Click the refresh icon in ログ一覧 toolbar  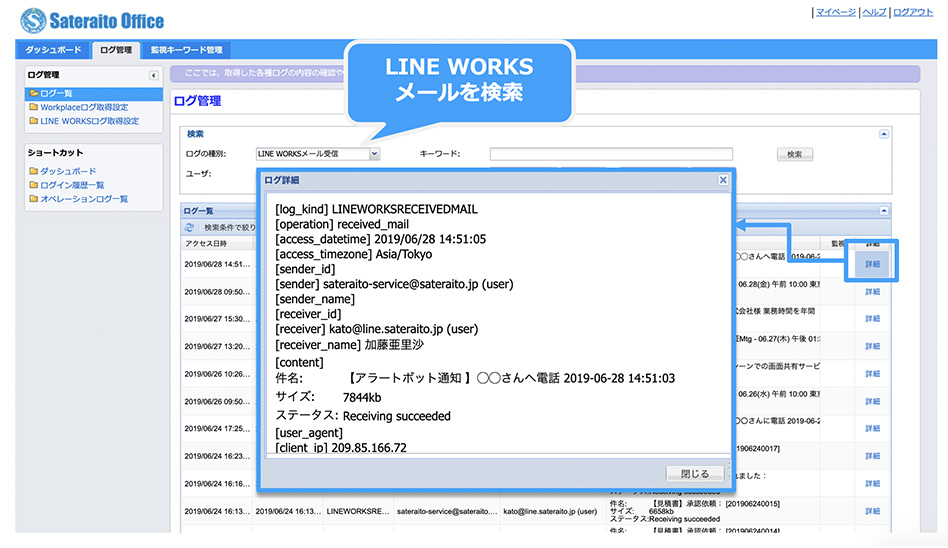point(189,227)
